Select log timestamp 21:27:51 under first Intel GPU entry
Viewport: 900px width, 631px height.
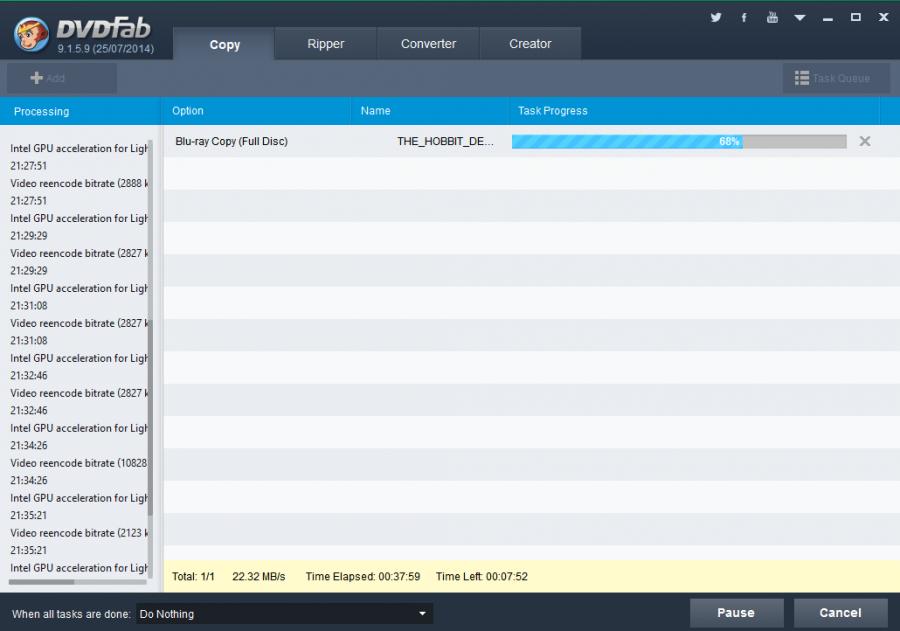point(28,166)
